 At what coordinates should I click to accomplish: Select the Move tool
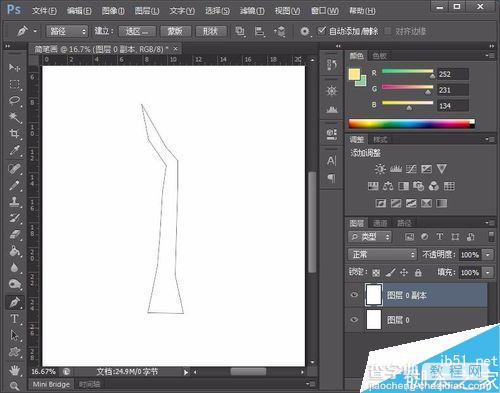pos(14,68)
